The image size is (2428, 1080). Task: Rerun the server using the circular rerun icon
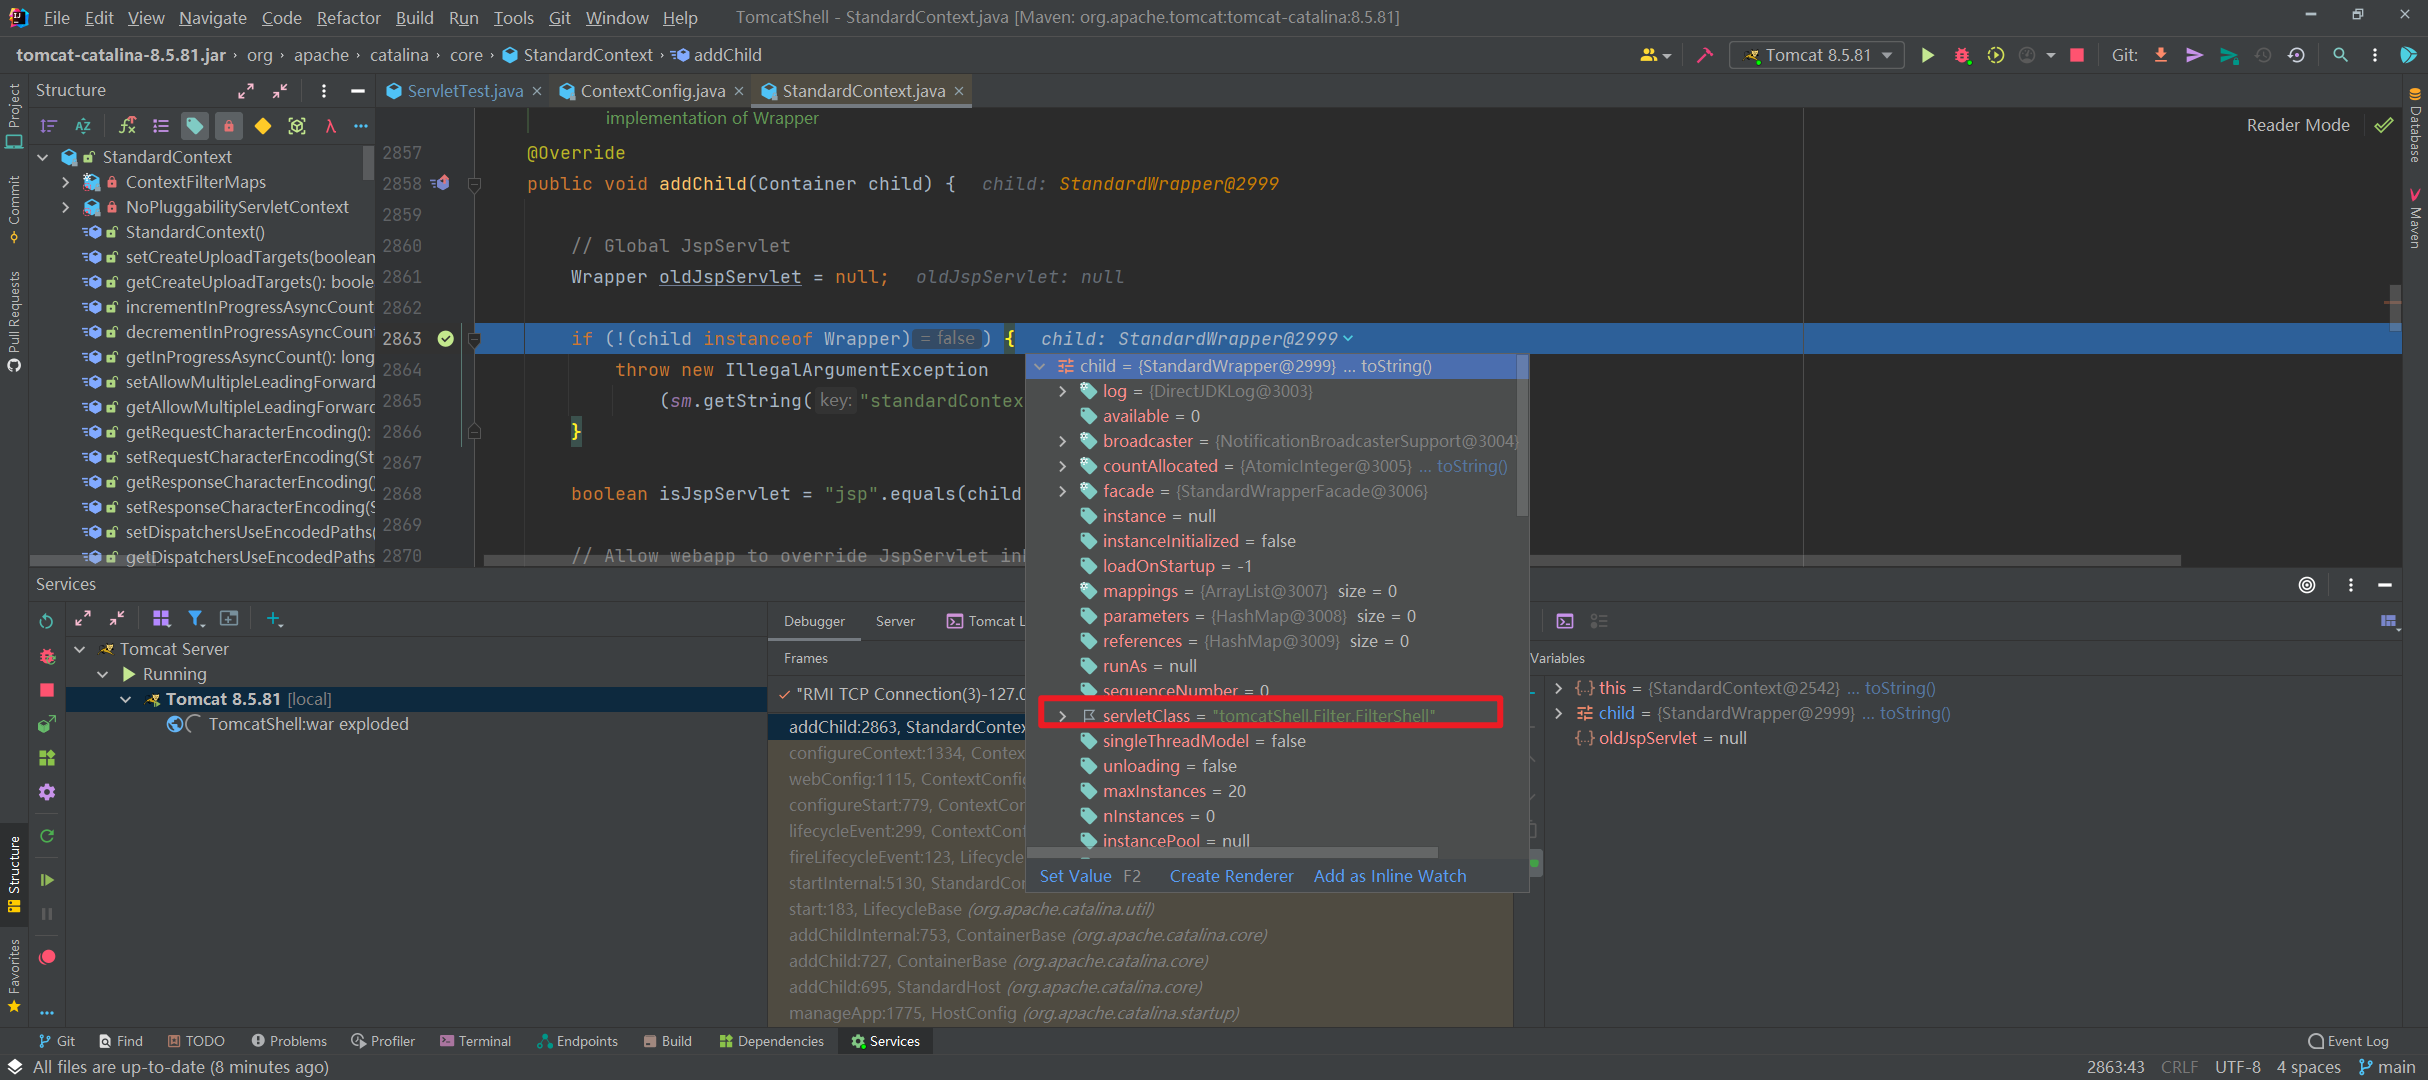pos(1996,55)
